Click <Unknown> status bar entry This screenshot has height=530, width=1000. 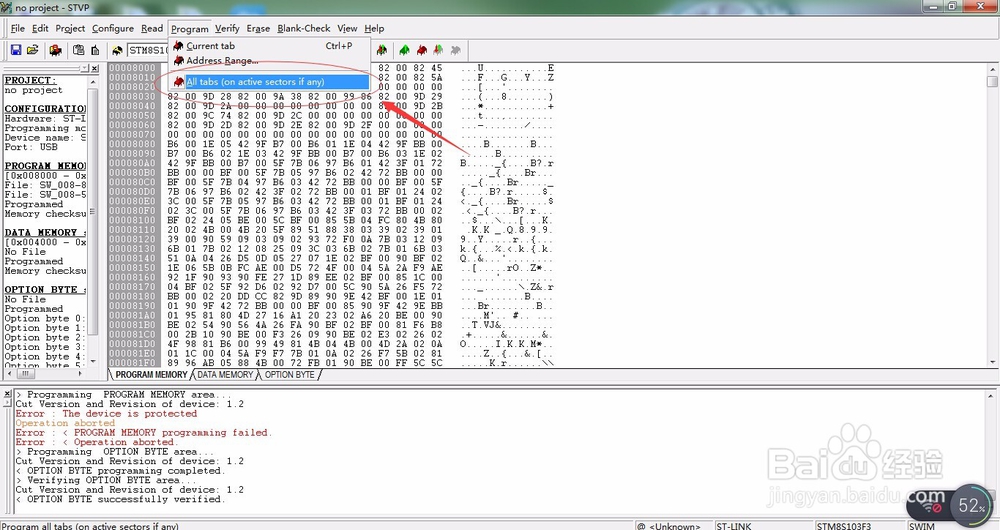[x=674, y=526]
